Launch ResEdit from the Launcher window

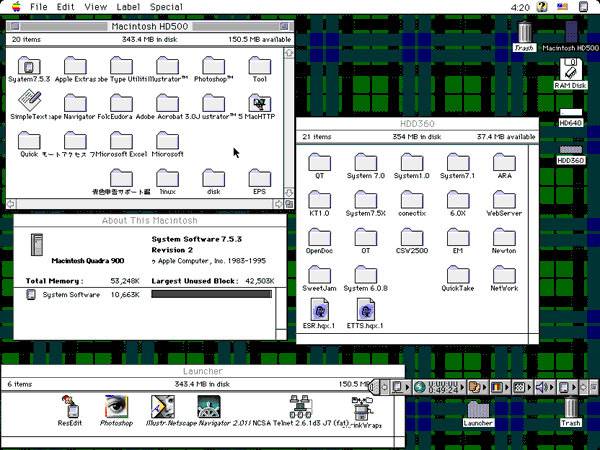(70, 407)
